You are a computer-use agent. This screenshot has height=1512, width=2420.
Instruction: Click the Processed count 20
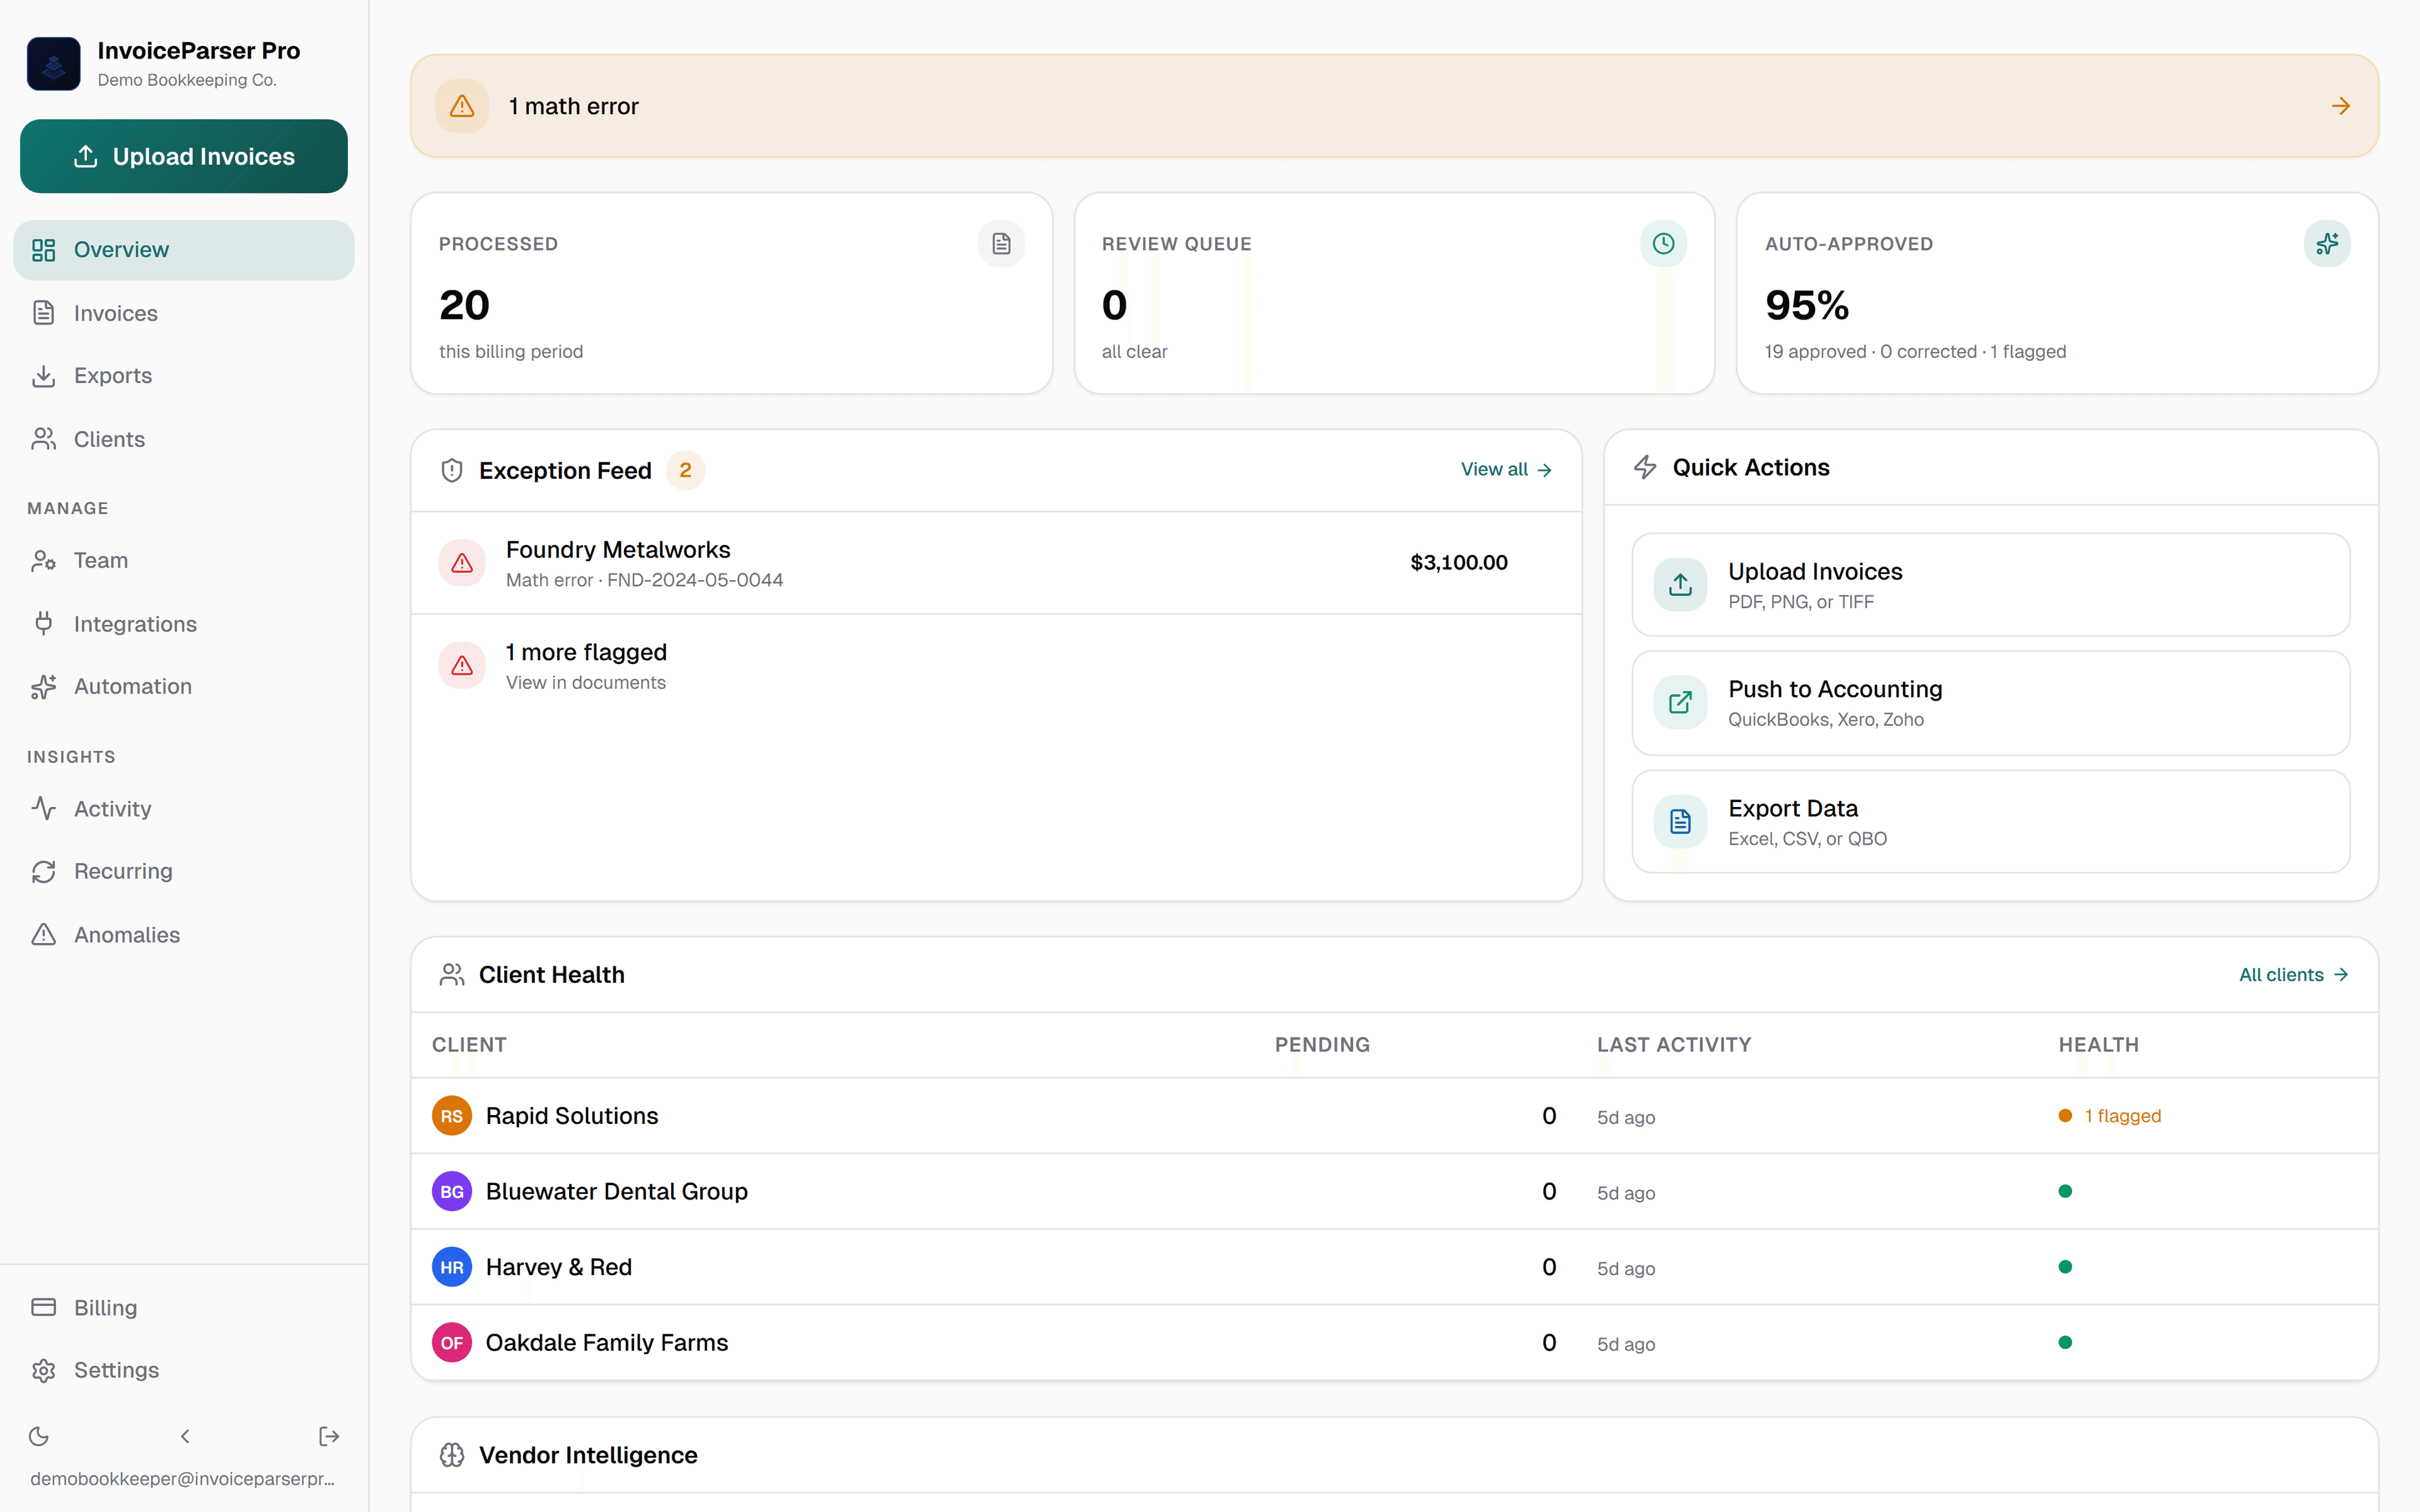[464, 305]
